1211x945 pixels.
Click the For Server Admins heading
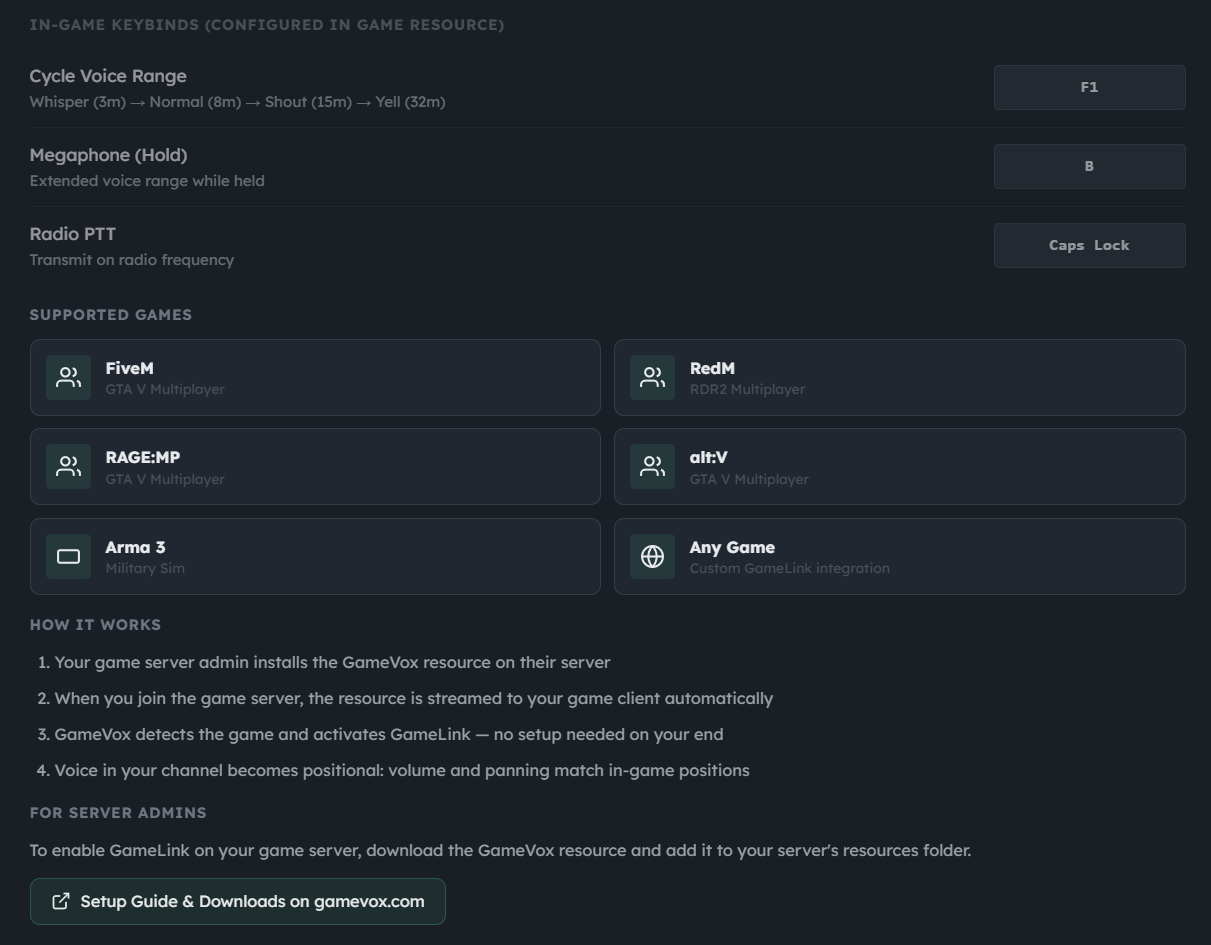118,813
